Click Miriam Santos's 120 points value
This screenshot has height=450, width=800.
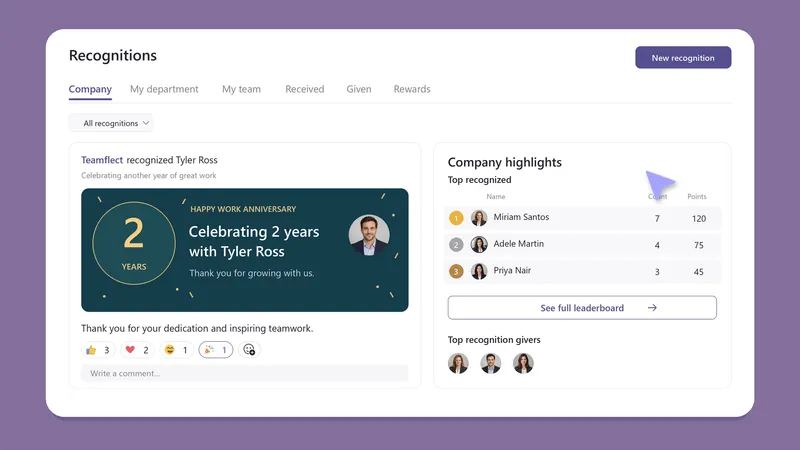(698, 218)
